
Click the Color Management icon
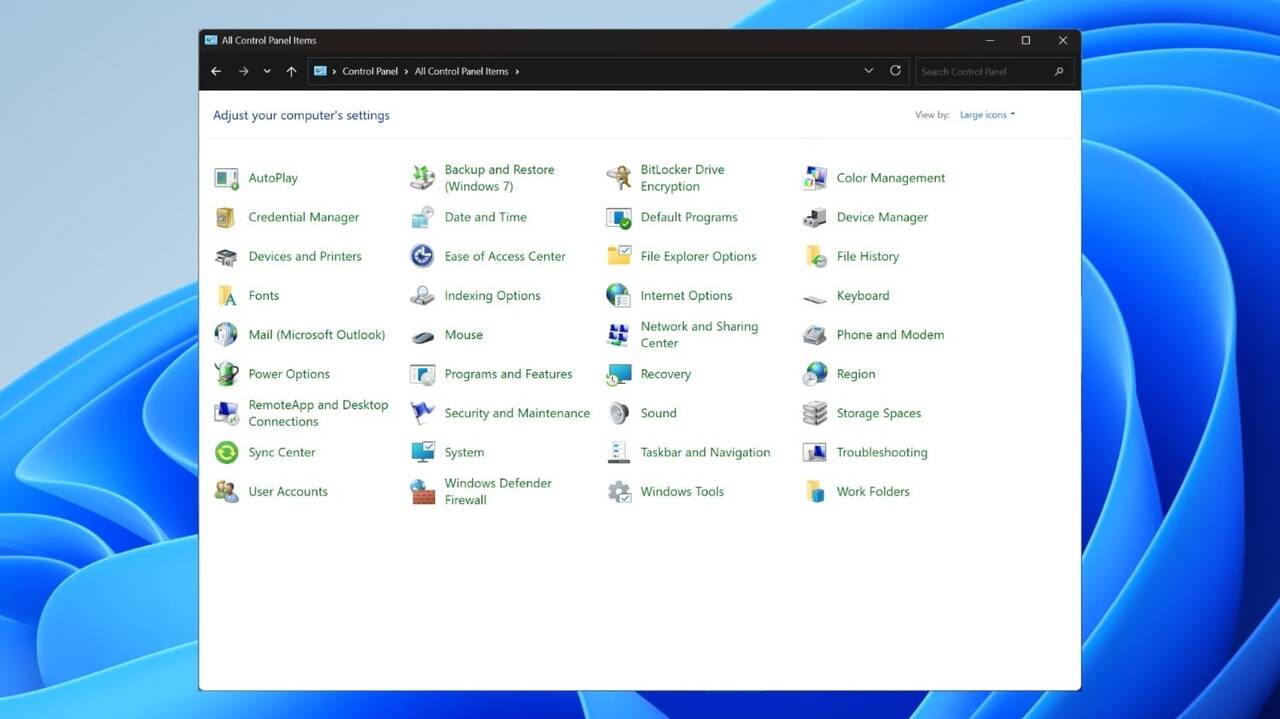pos(815,178)
